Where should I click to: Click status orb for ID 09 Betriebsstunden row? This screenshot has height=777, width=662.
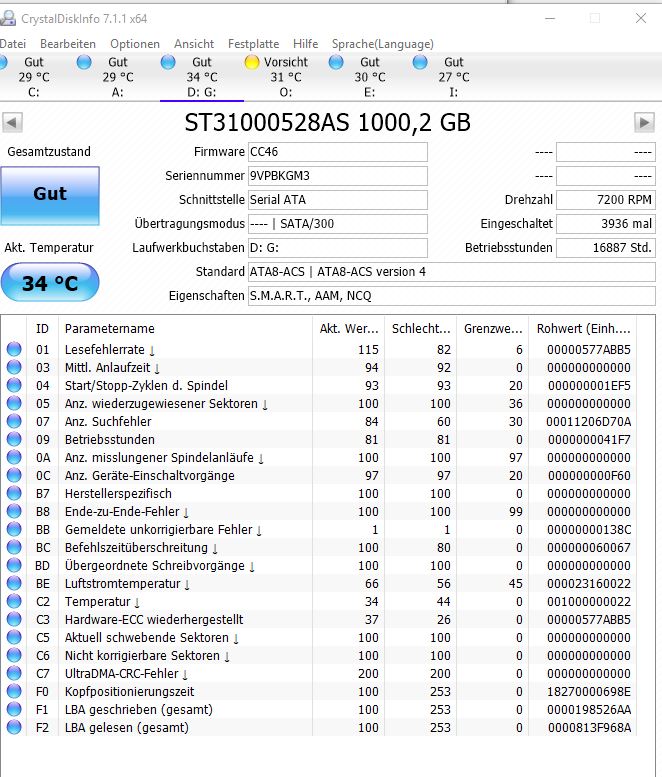[14, 439]
